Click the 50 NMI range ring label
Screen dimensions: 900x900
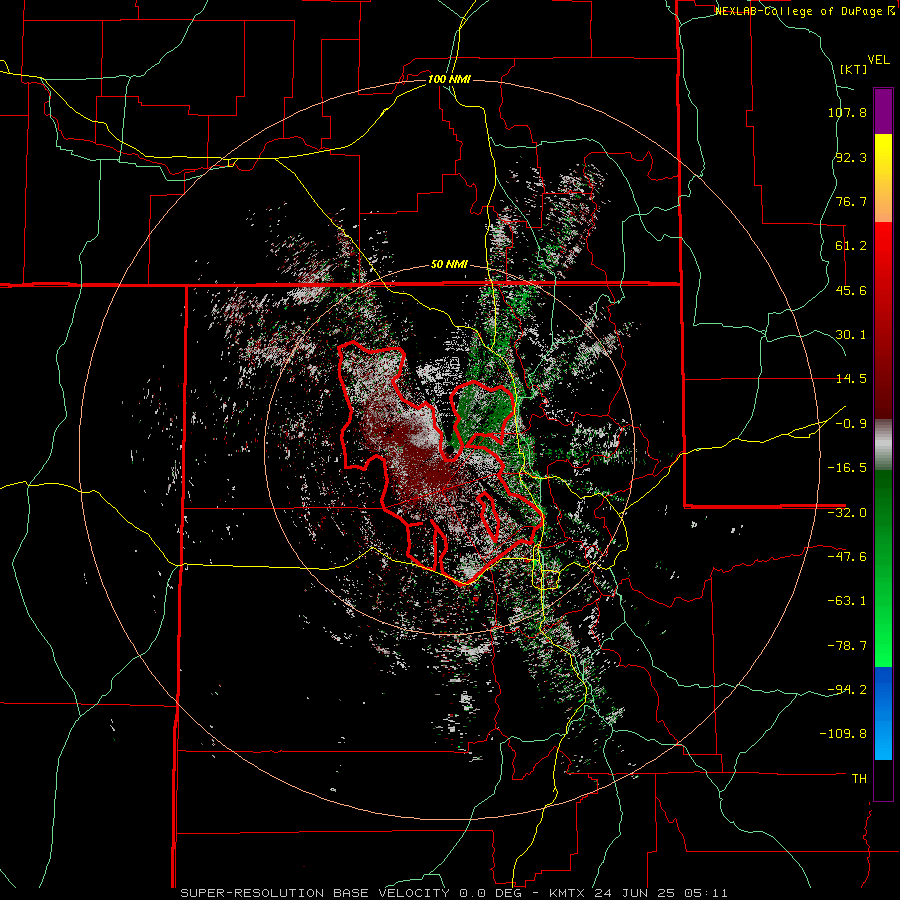[449, 265]
